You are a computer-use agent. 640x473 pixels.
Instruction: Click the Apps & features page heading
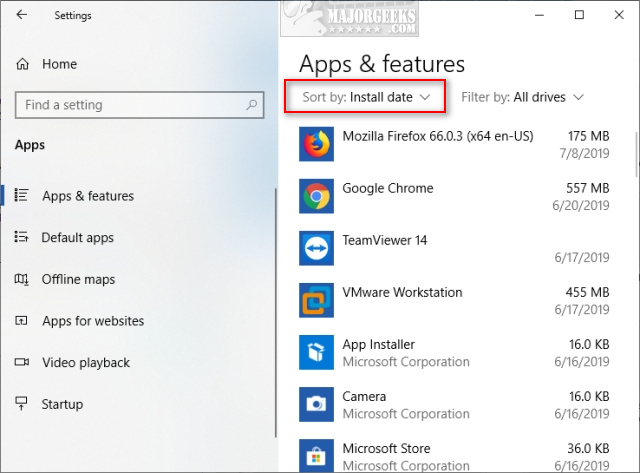click(x=382, y=64)
